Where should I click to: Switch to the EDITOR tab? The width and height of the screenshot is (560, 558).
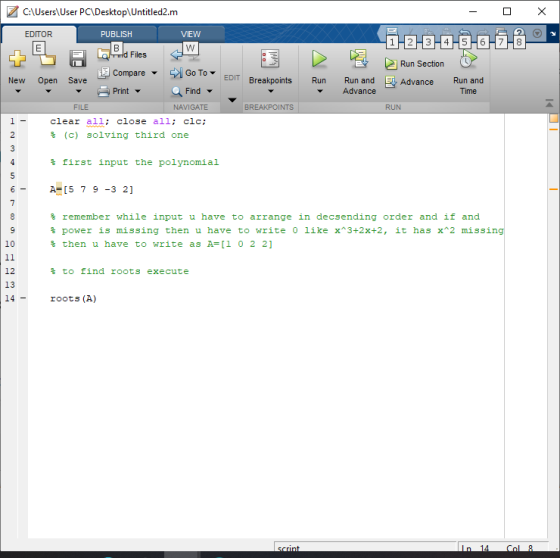pos(39,34)
